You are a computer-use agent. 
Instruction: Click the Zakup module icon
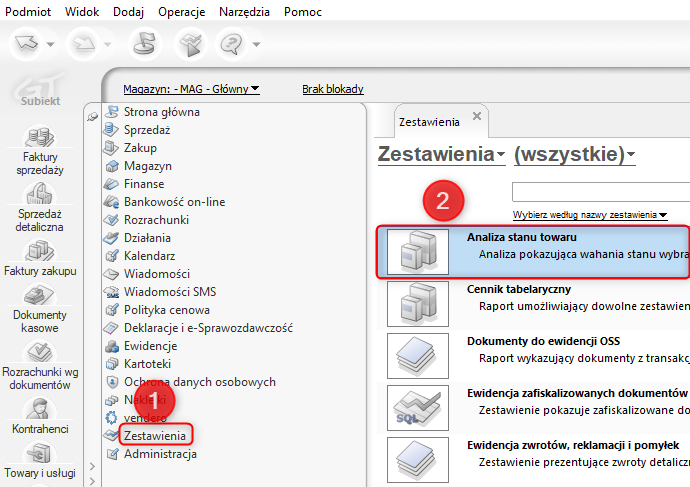(111, 148)
